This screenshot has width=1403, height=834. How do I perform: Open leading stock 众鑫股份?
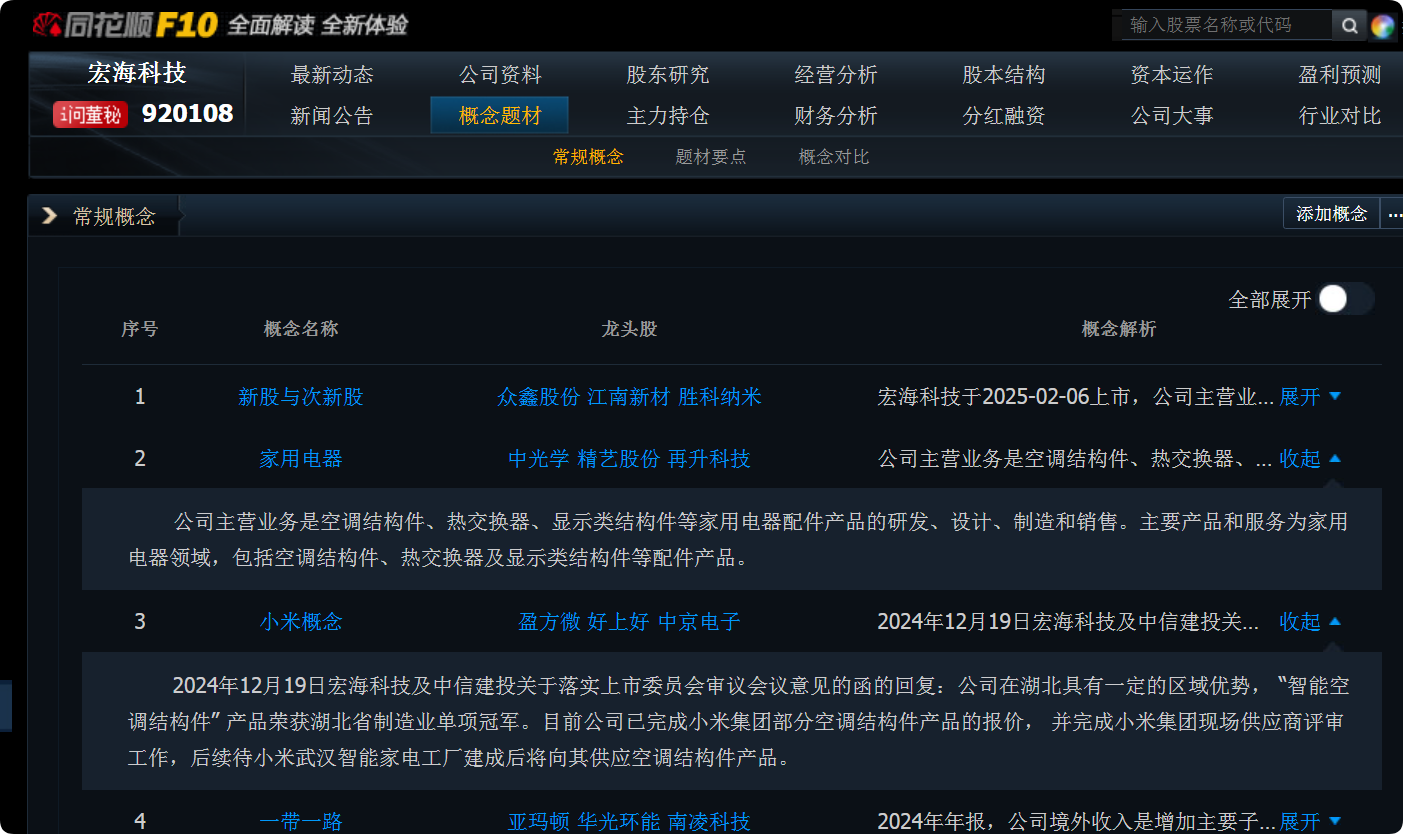[x=538, y=397]
